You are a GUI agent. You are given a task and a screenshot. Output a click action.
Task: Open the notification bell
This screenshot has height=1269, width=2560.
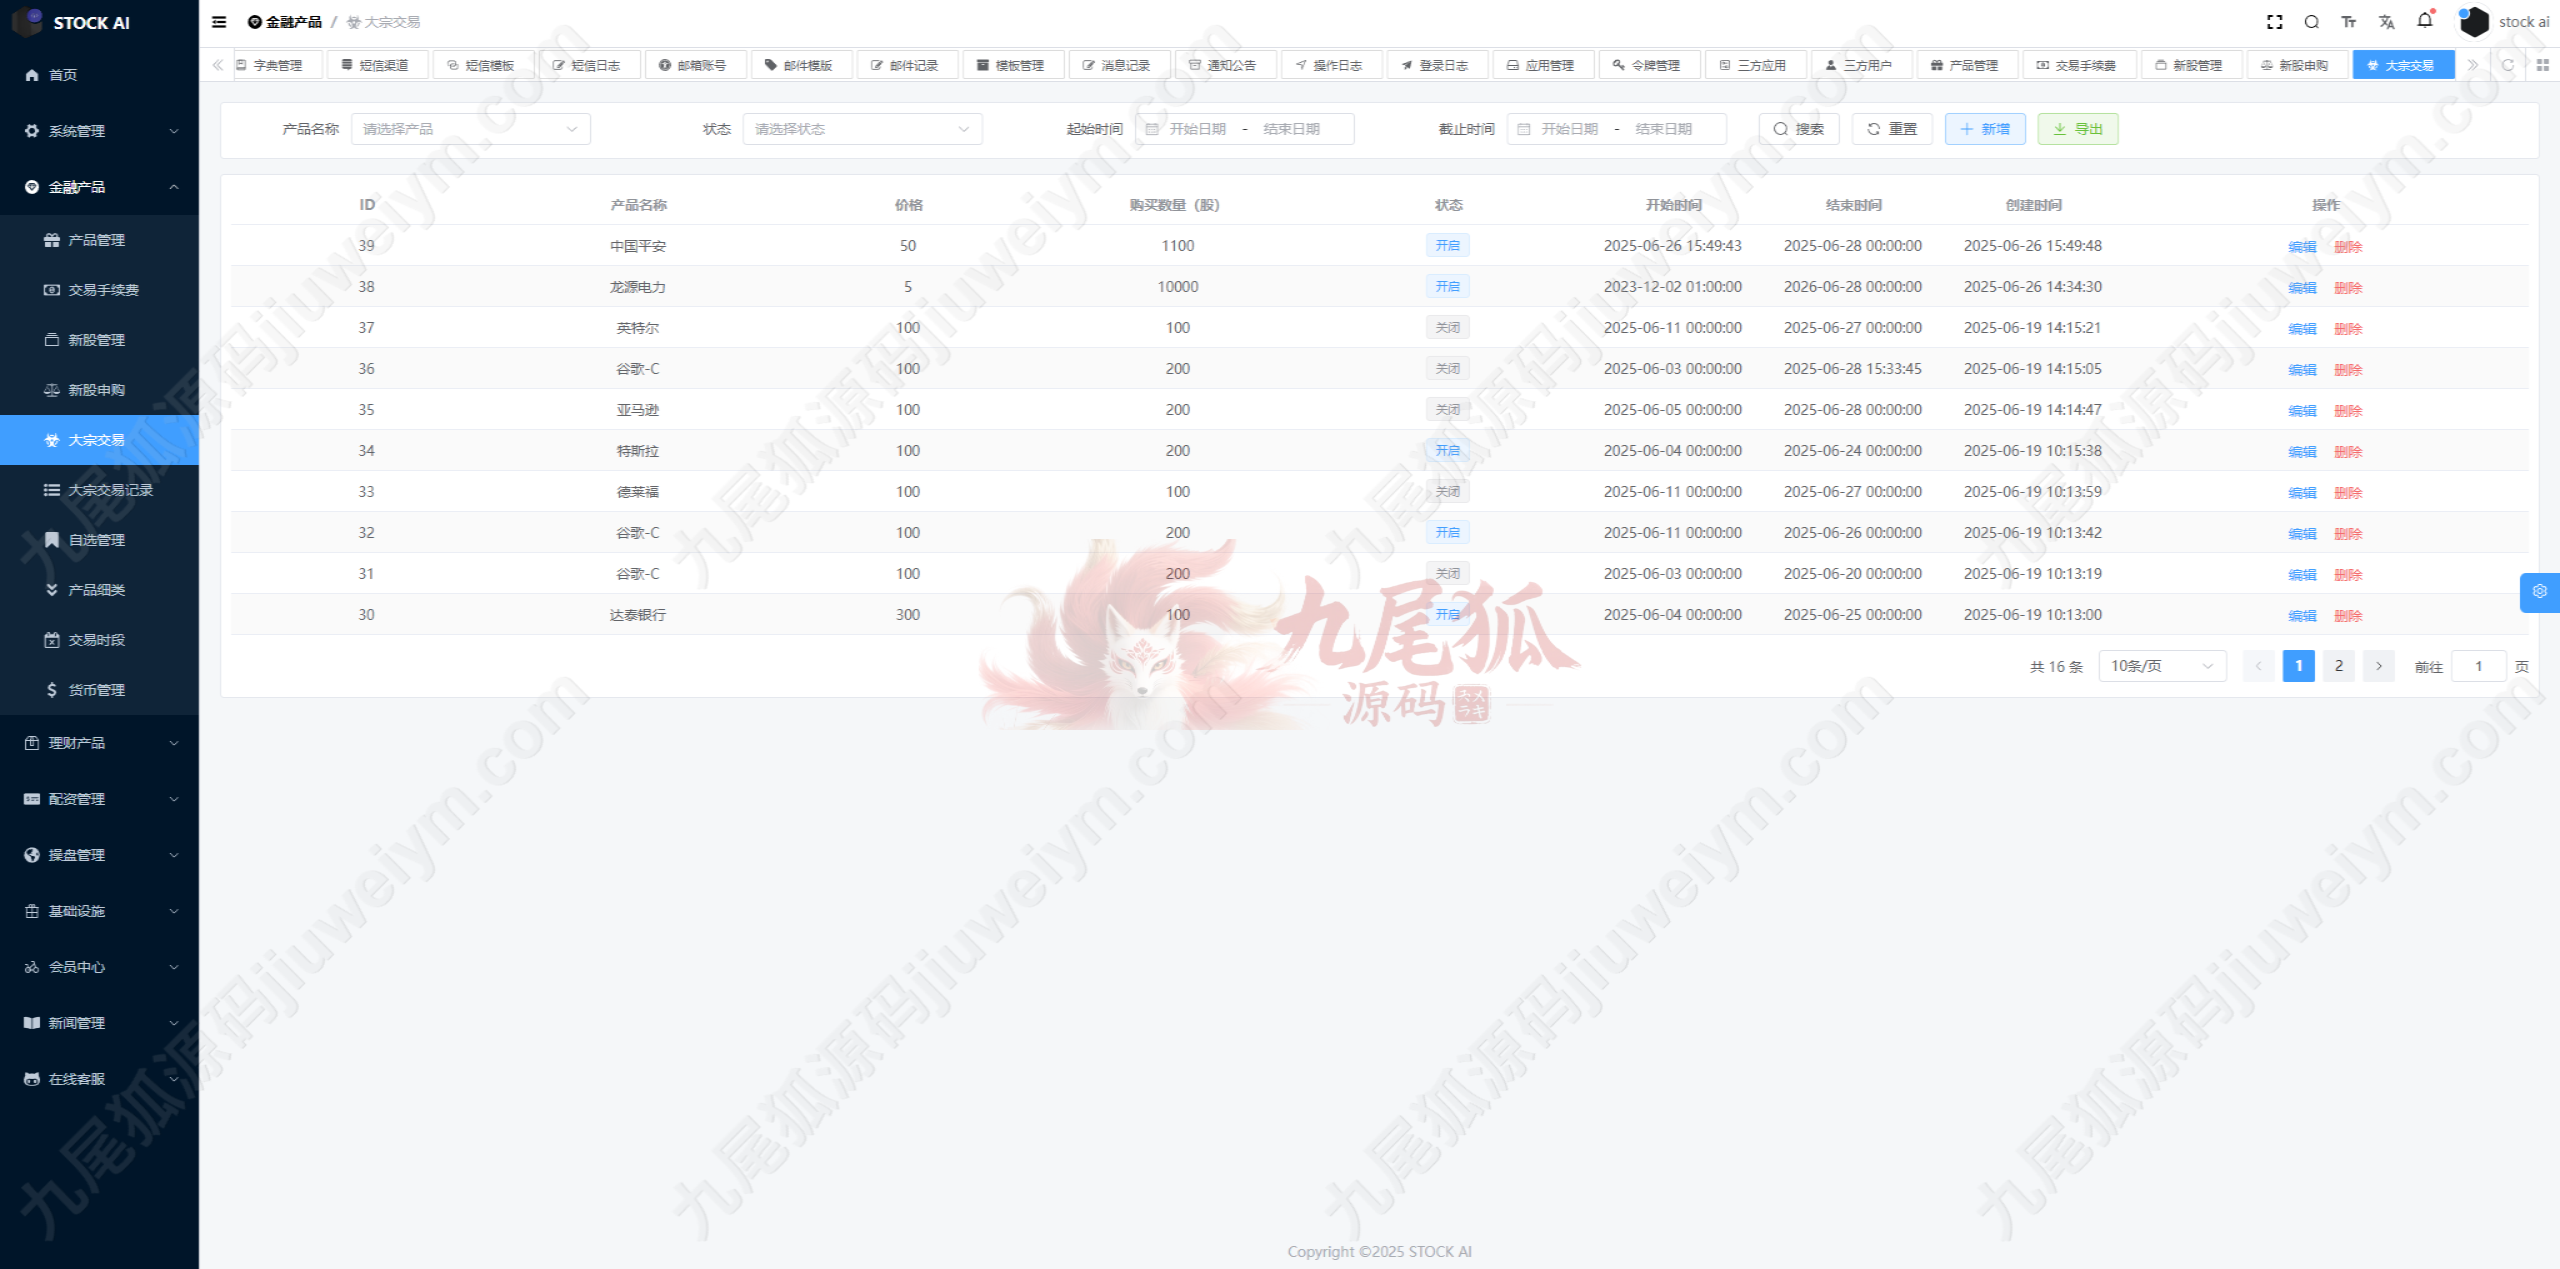pos(2424,21)
